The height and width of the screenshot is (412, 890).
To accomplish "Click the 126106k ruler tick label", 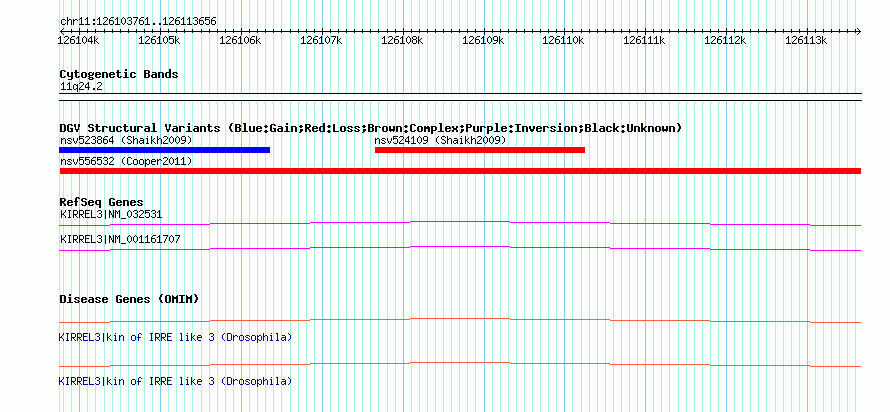I will click(241, 40).
